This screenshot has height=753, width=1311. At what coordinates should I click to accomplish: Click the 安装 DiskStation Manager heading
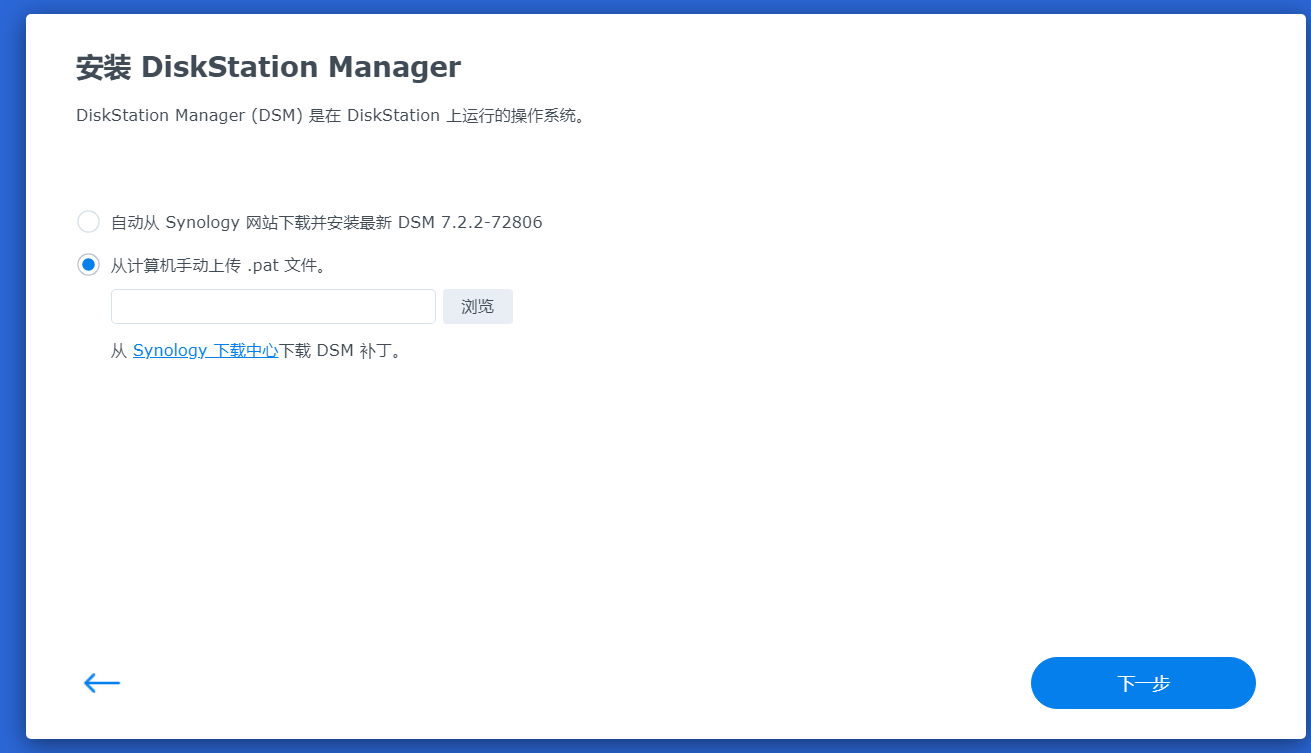click(x=268, y=67)
